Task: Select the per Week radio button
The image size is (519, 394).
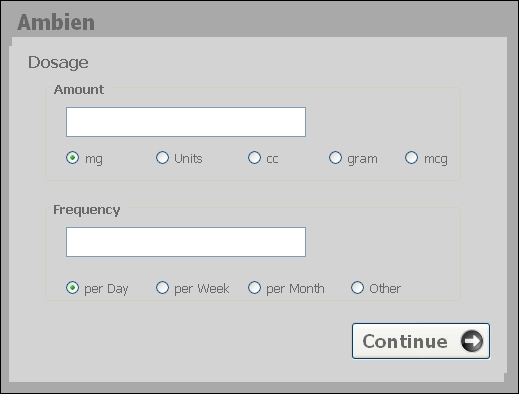Action: [162, 287]
